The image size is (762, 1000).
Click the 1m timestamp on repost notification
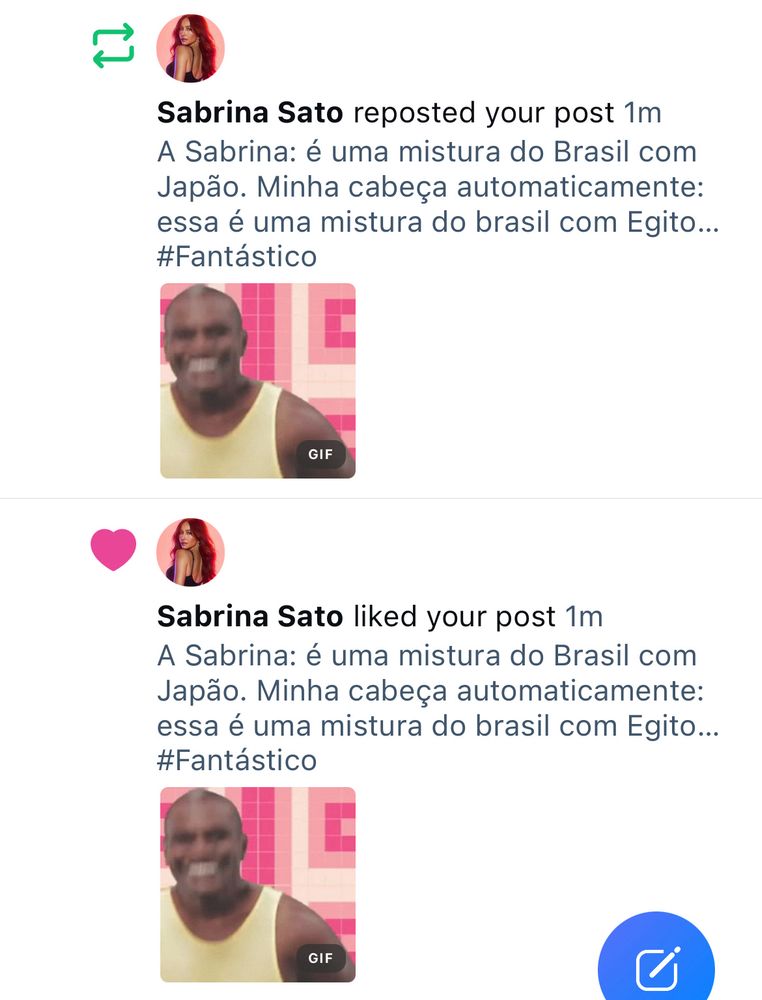643,113
